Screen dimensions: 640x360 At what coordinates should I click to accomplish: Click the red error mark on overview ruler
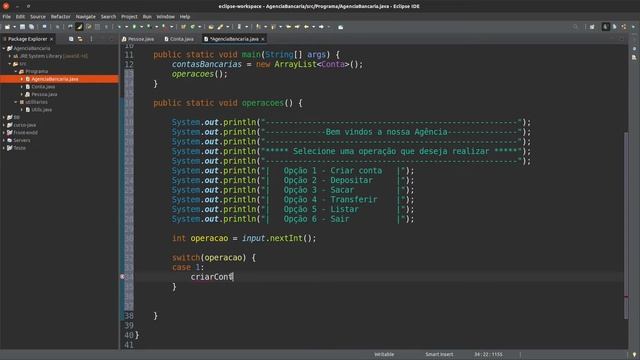point(626,297)
